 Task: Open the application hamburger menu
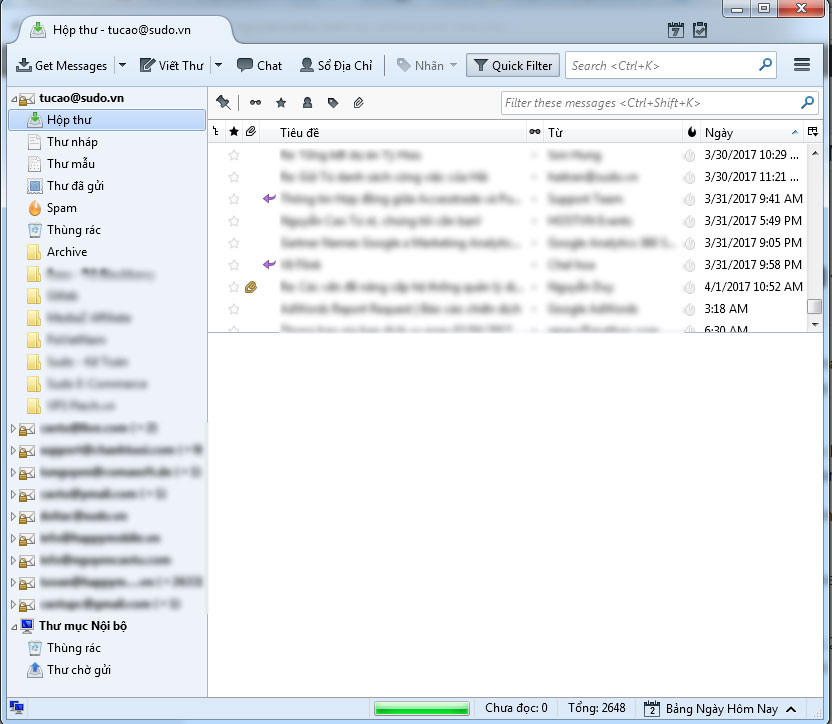802,64
